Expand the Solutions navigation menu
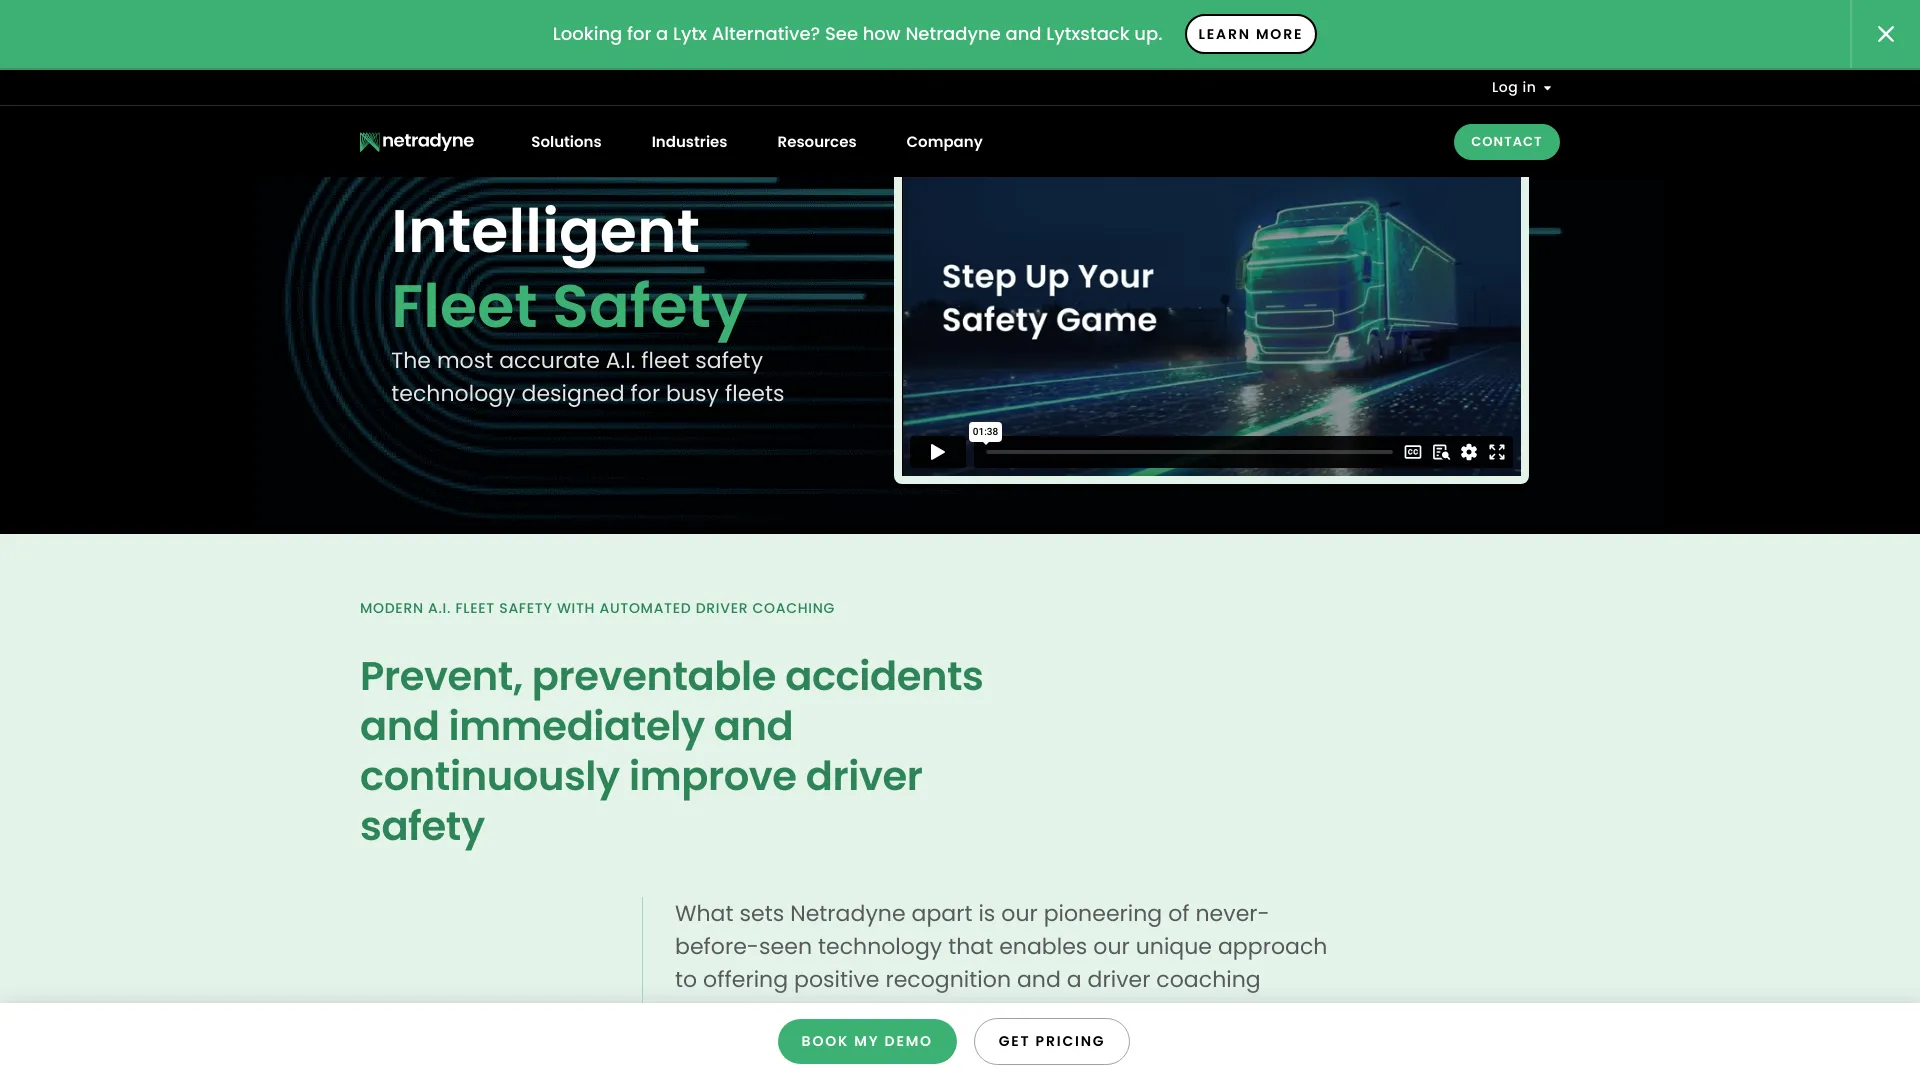Viewport: 1920px width, 1080px height. click(x=566, y=141)
